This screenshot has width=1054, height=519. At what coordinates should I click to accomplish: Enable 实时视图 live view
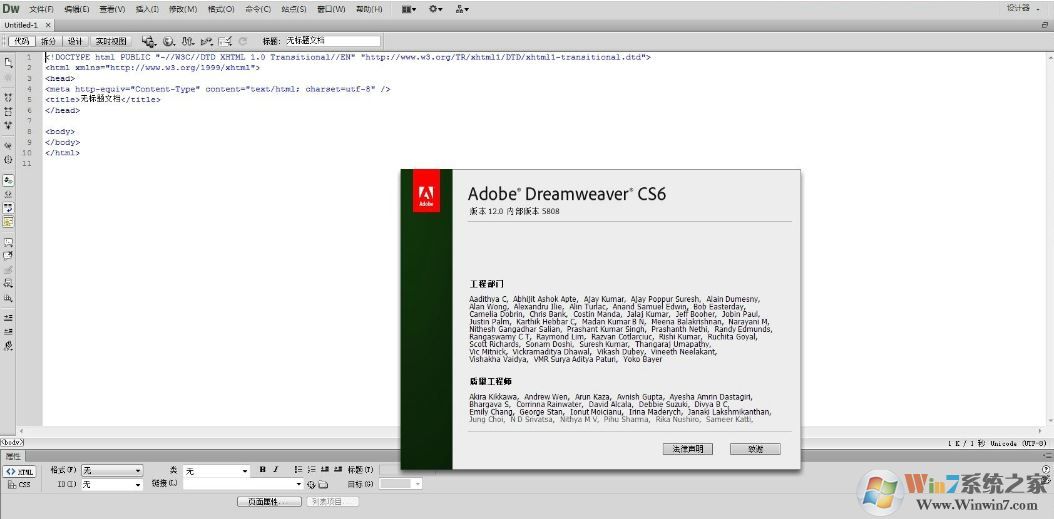110,41
